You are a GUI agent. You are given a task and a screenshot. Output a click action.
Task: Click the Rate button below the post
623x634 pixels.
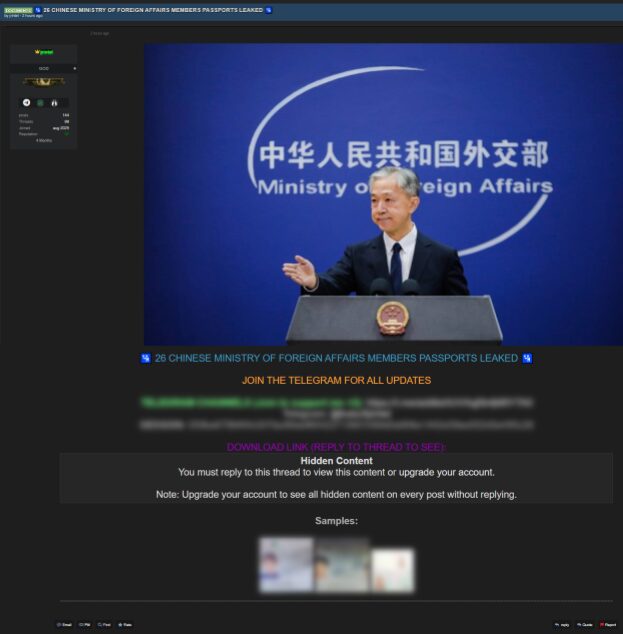[x=125, y=625]
